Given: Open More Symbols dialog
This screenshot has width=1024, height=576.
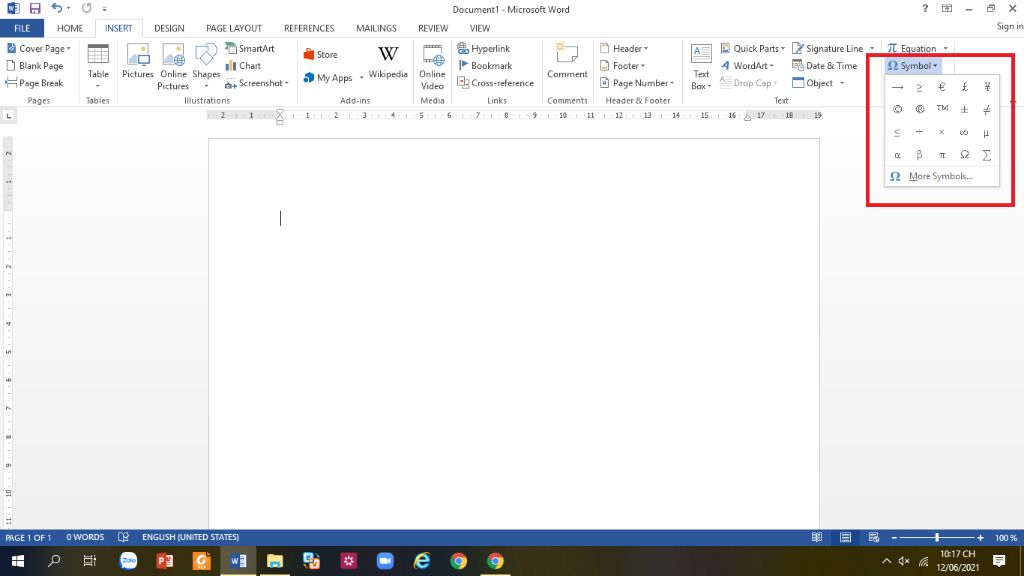Looking at the screenshot, I should click(941, 176).
